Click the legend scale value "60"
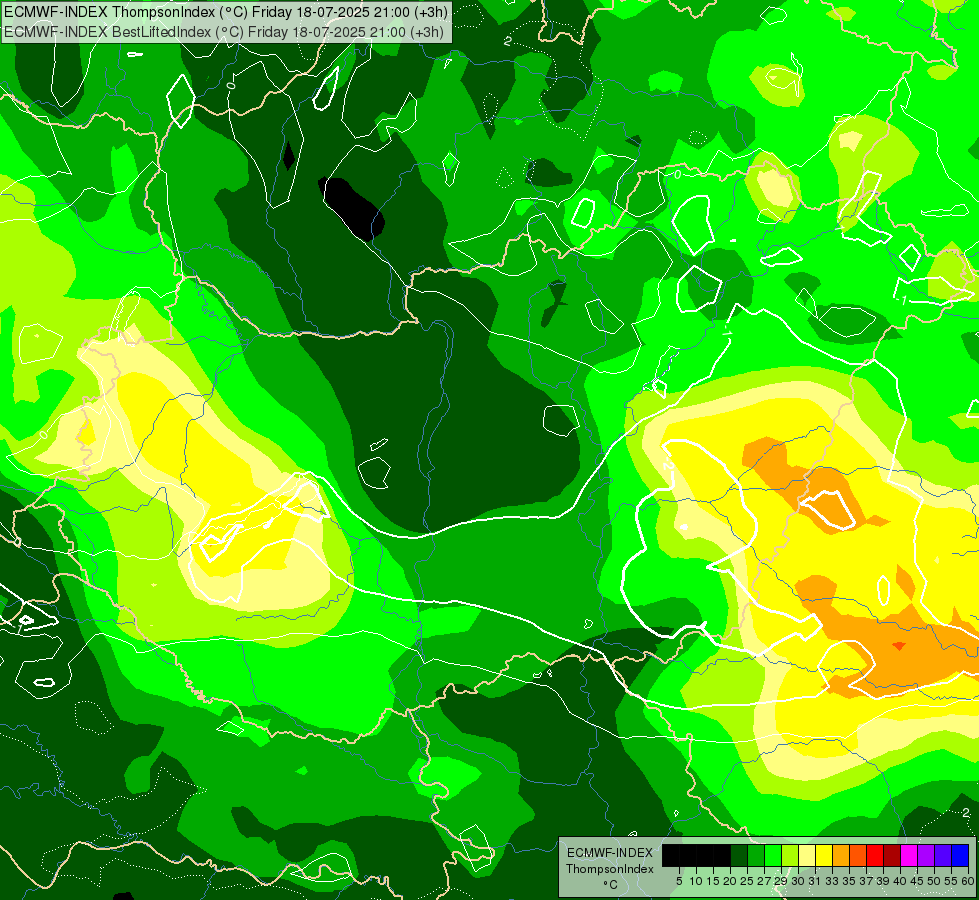The width and height of the screenshot is (979, 900). coord(968,881)
